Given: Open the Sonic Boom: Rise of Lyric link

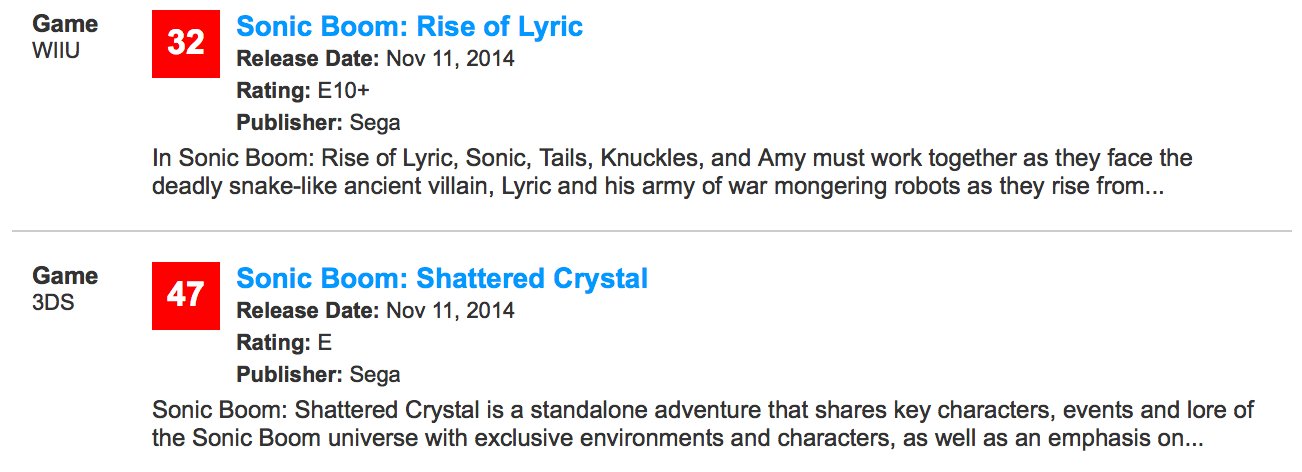Looking at the screenshot, I should (x=409, y=26).
